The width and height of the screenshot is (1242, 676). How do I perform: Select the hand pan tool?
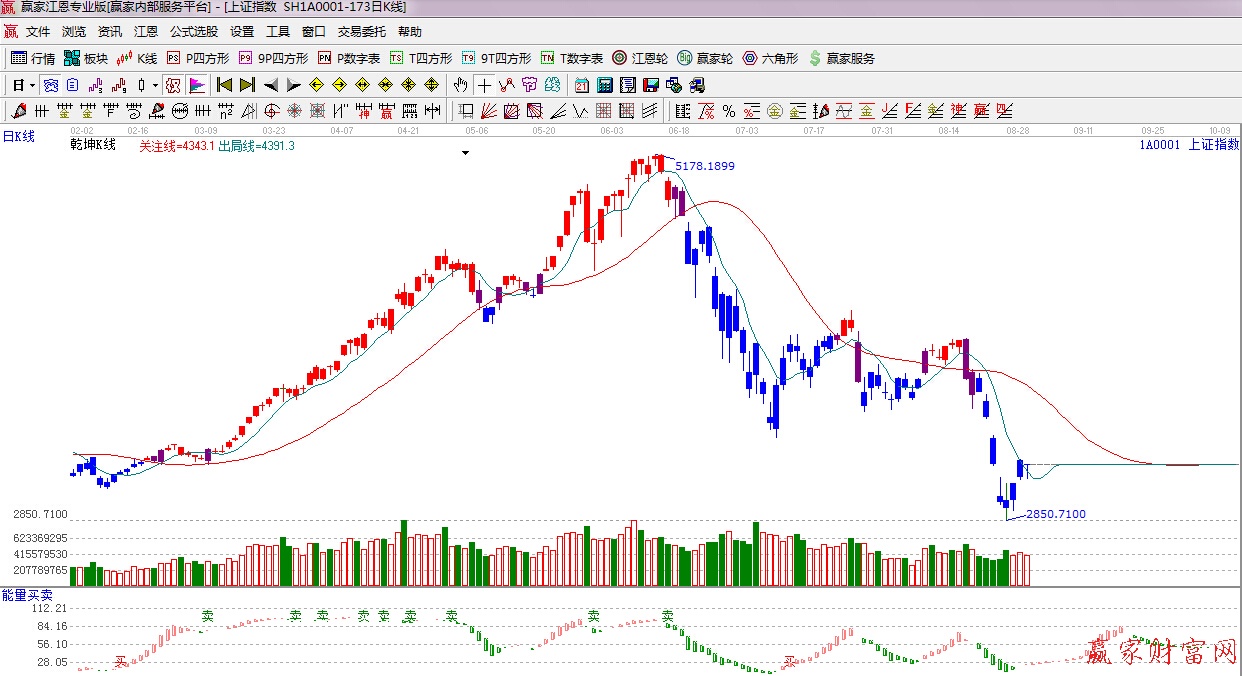pos(461,85)
